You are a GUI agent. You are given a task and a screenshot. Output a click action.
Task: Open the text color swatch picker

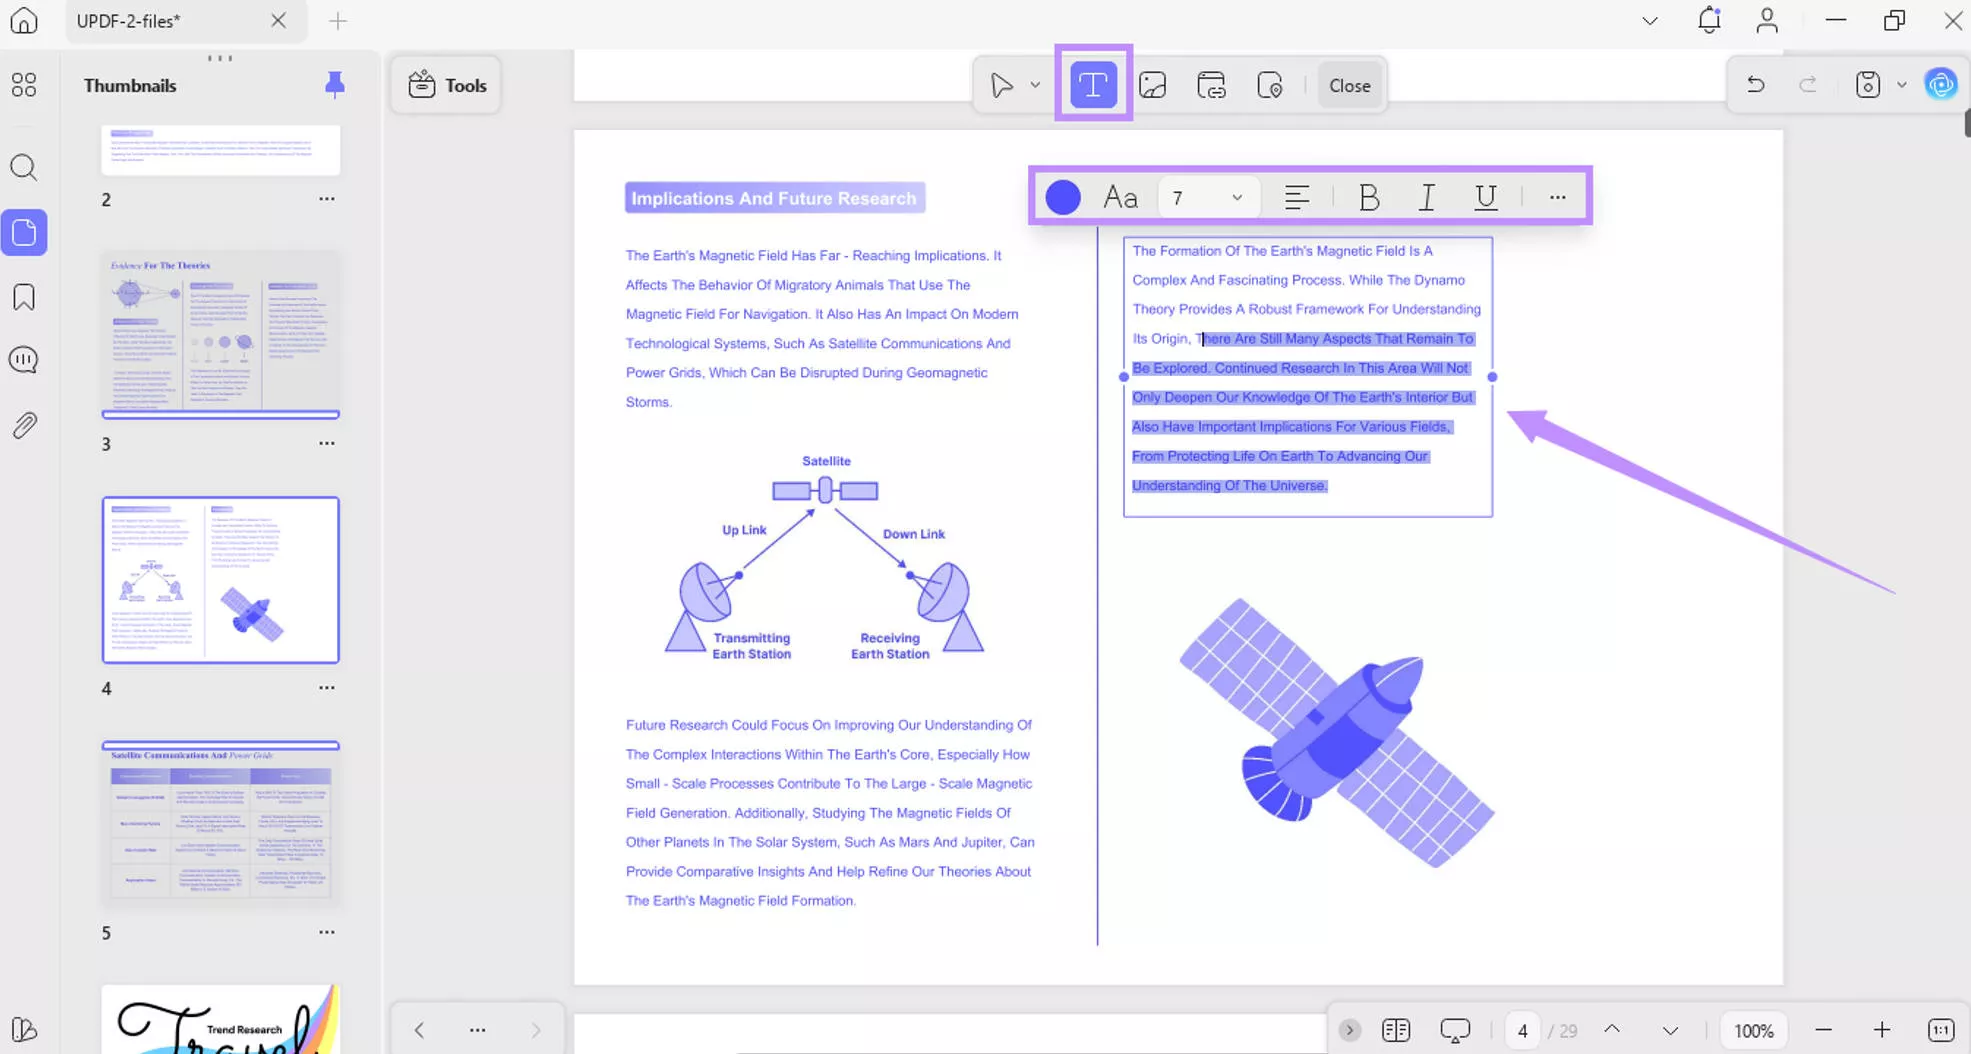click(1063, 197)
